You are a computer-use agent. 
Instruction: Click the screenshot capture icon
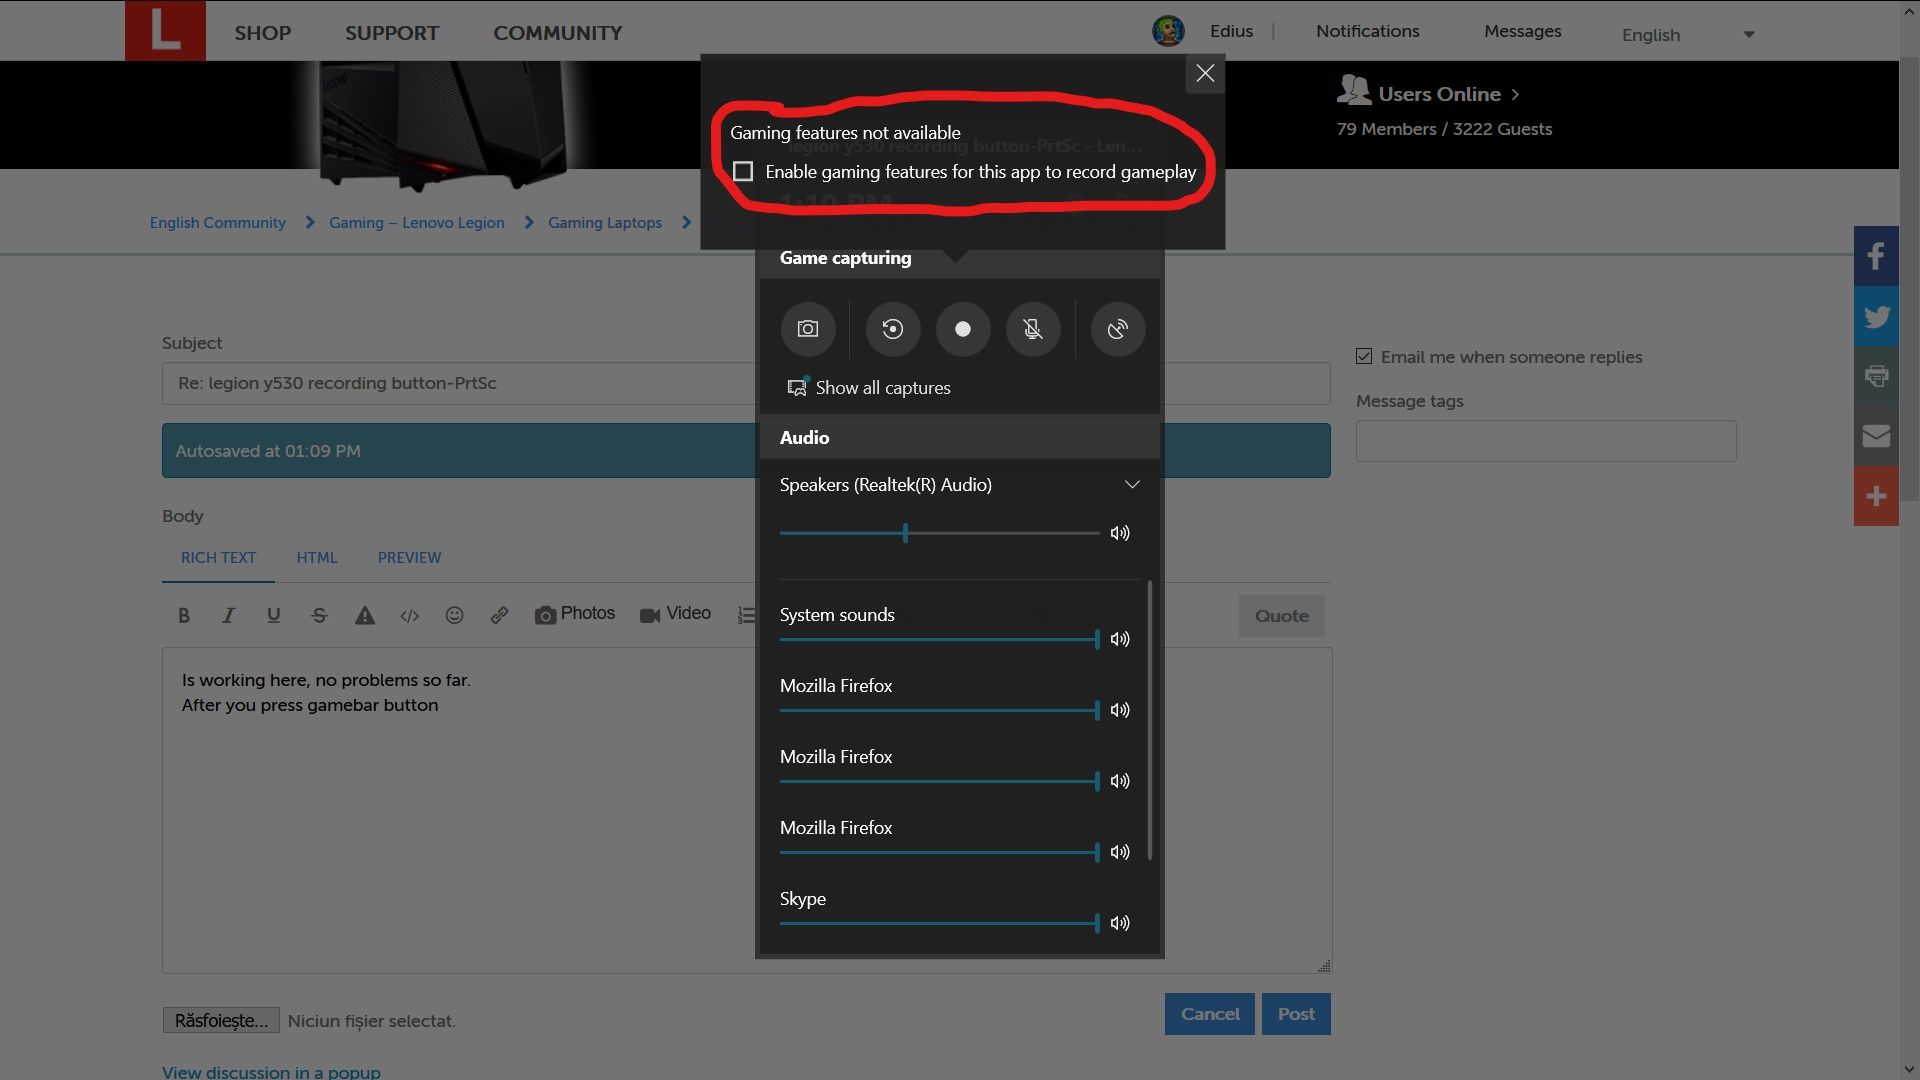[x=807, y=328]
